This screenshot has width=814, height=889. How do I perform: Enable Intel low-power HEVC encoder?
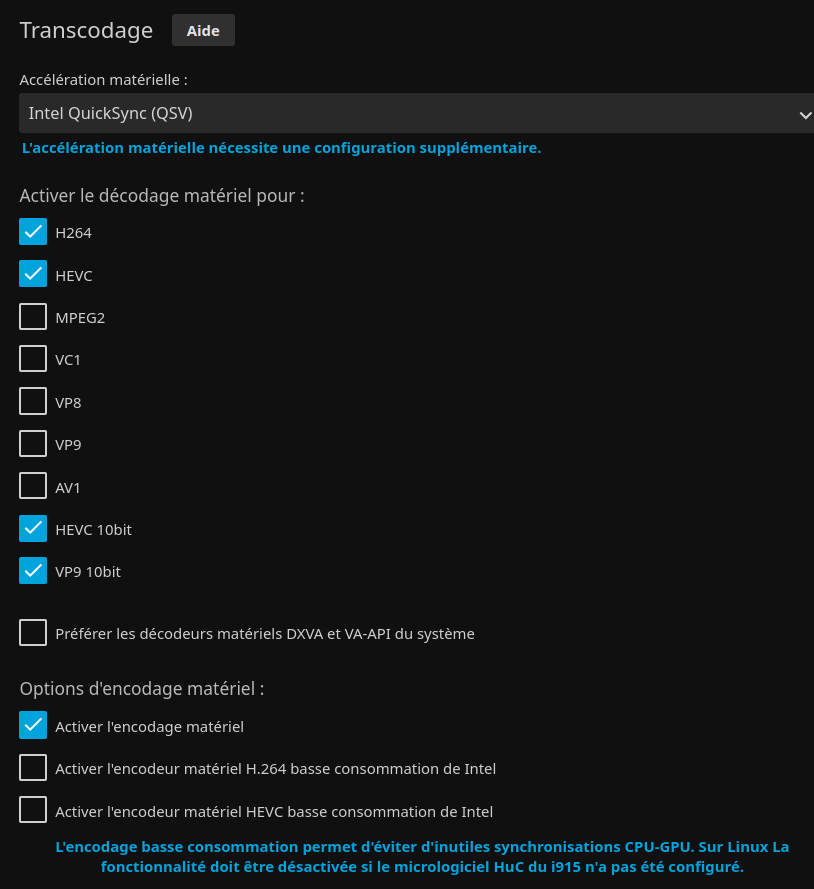click(33, 810)
